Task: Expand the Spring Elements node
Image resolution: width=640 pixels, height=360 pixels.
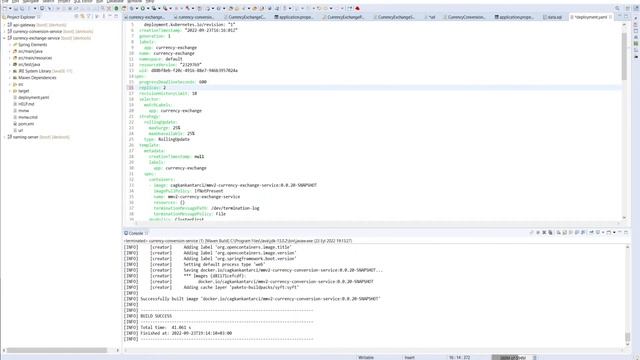Action: pos(10,44)
